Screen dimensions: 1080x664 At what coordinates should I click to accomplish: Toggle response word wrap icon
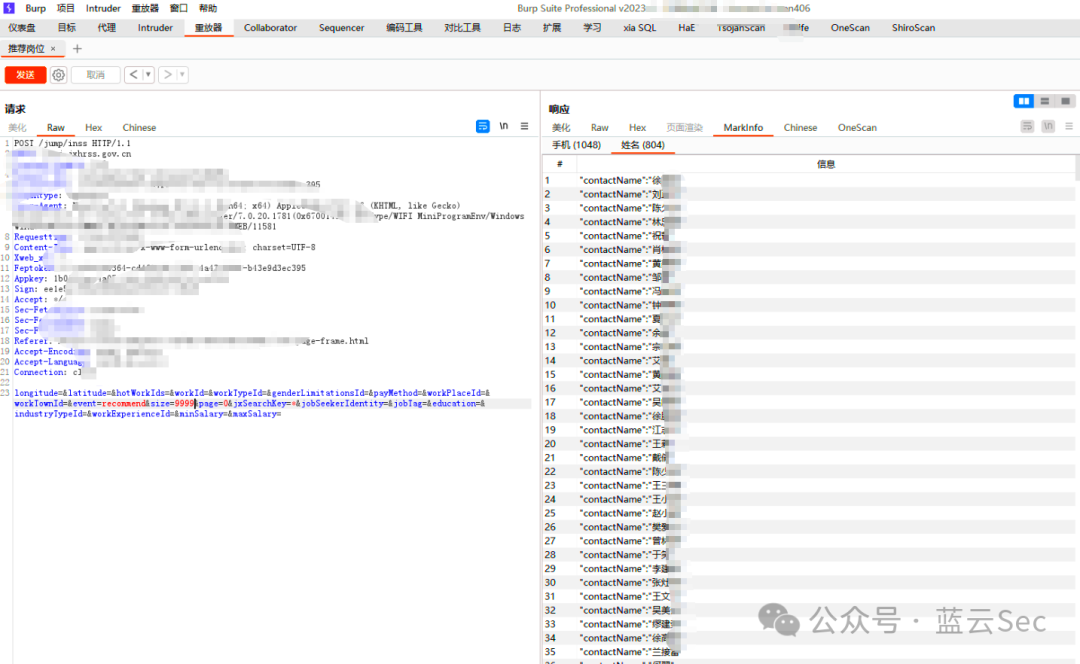pyautogui.click(x=1027, y=126)
